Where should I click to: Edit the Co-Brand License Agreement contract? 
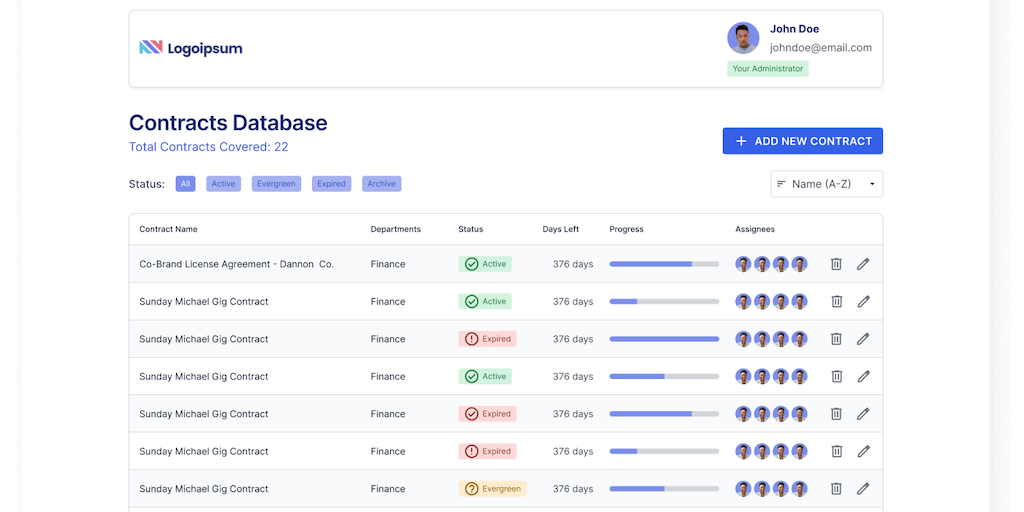863,264
